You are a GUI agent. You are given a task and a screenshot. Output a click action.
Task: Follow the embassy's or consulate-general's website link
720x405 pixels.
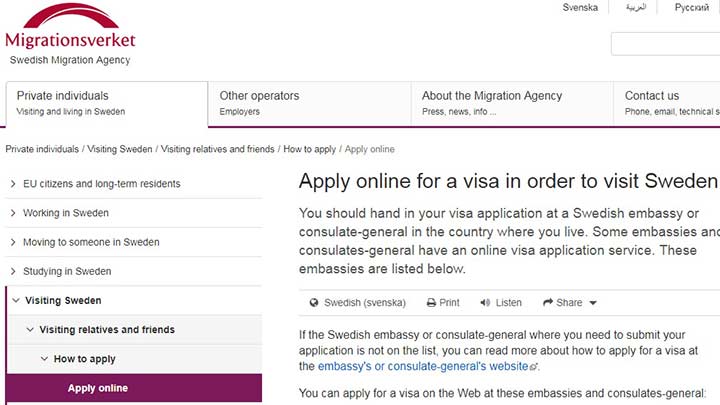pos(423,366)
